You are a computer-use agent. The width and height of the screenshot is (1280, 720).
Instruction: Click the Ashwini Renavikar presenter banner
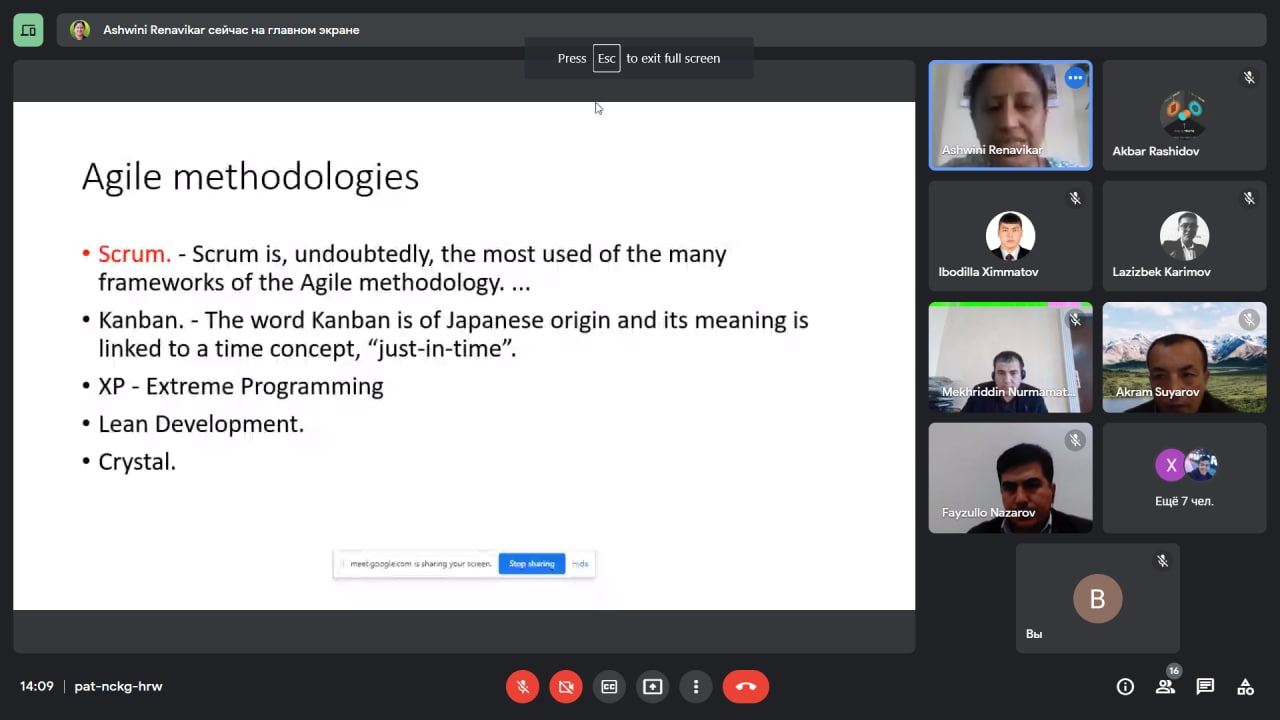231,30
